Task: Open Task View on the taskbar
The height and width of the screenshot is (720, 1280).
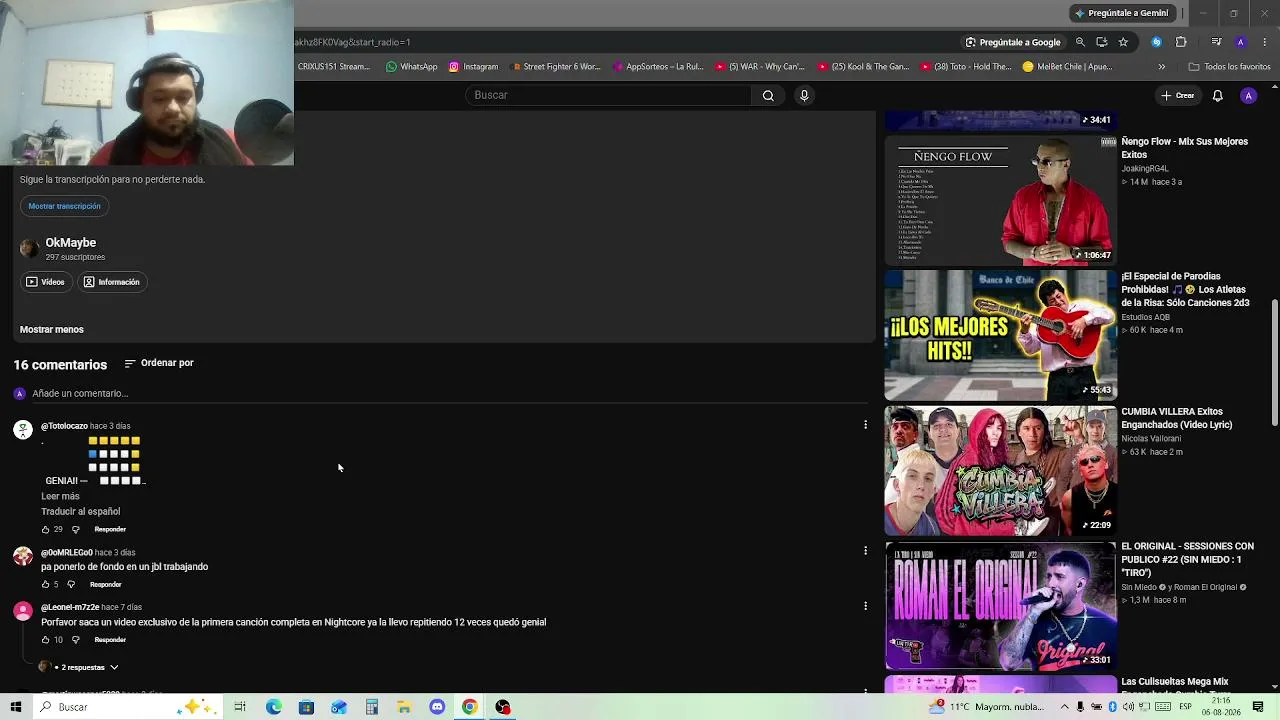Action: 240,707
